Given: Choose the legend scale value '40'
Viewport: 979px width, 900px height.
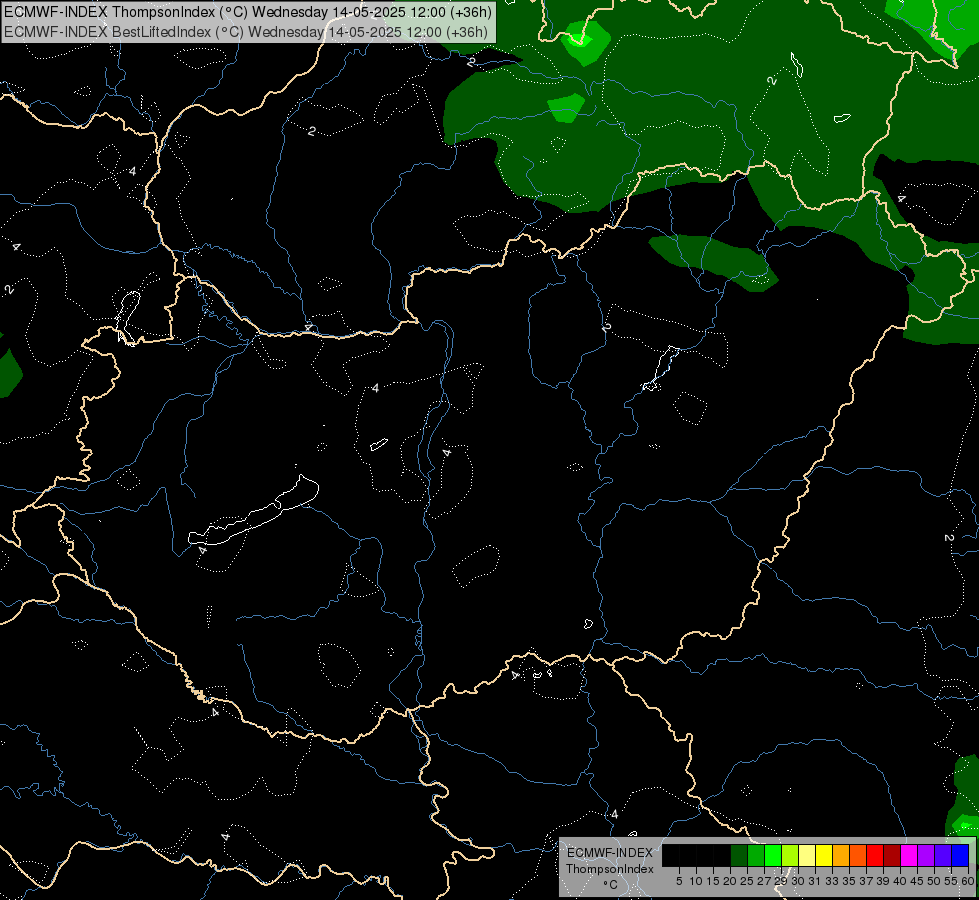Looking at the screenshot, I should [x=900, y=881].
